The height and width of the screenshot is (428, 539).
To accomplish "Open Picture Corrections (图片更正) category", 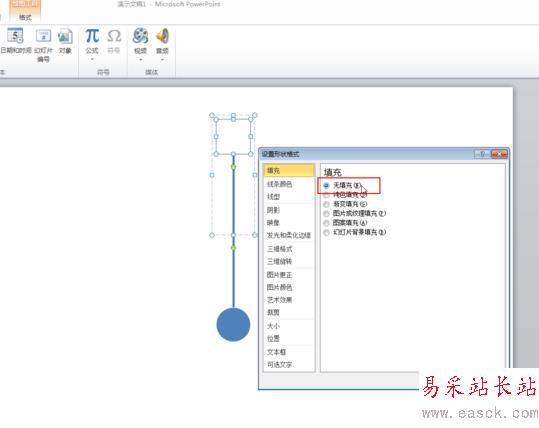I will 289,275.
